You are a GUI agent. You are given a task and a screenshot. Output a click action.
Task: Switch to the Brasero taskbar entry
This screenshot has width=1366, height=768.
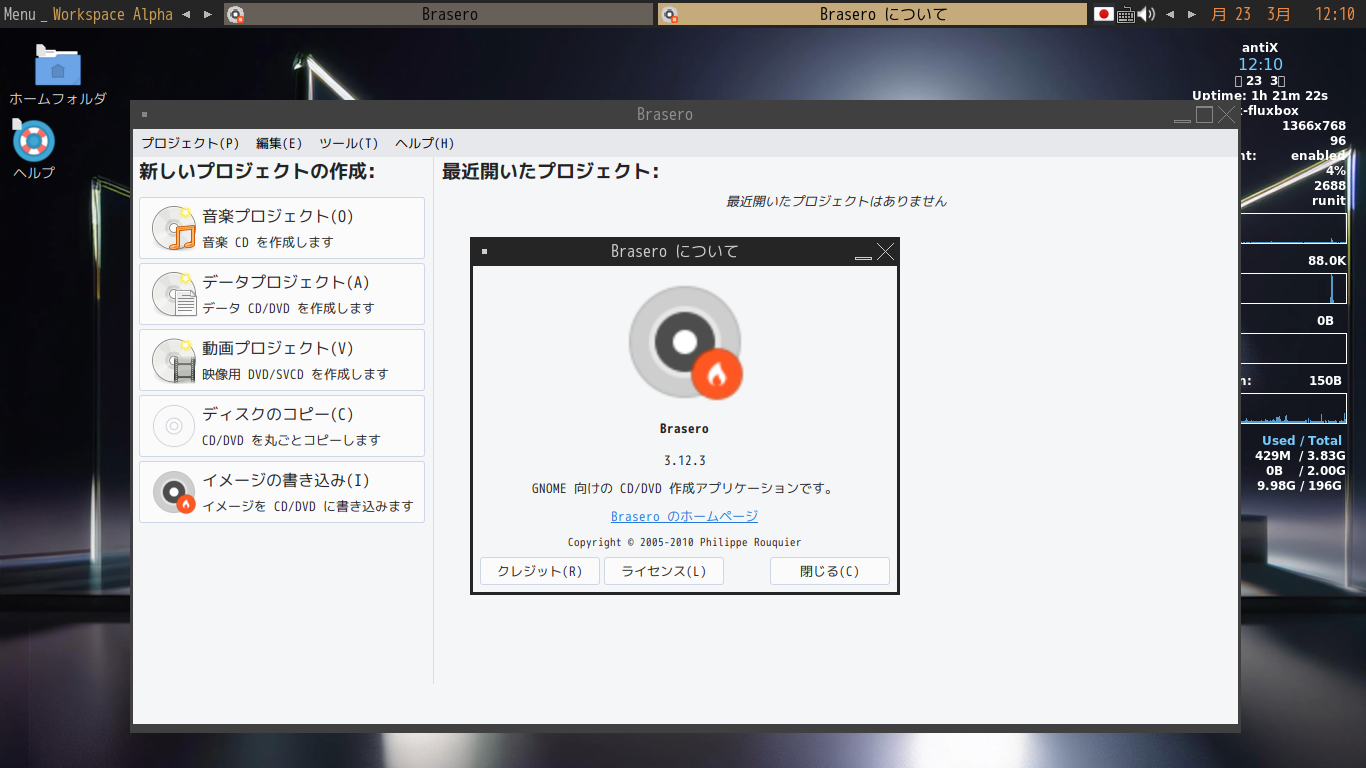pyautogui.click(x=439, y=14)
